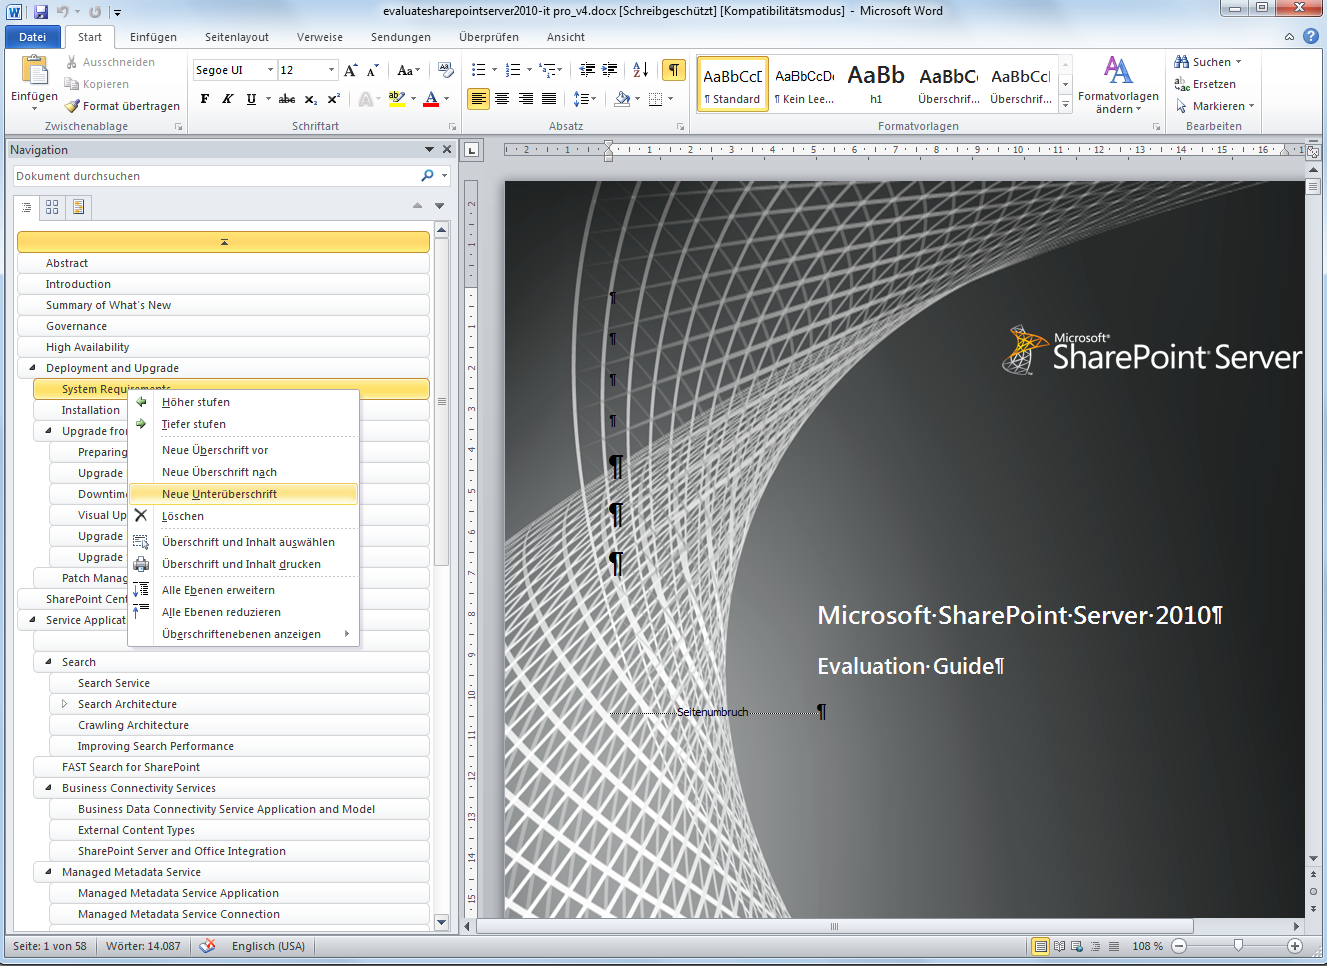This screenshot has height=966, width=1327.
Task: Open Word Help question mark
Action: [1310, 36]
